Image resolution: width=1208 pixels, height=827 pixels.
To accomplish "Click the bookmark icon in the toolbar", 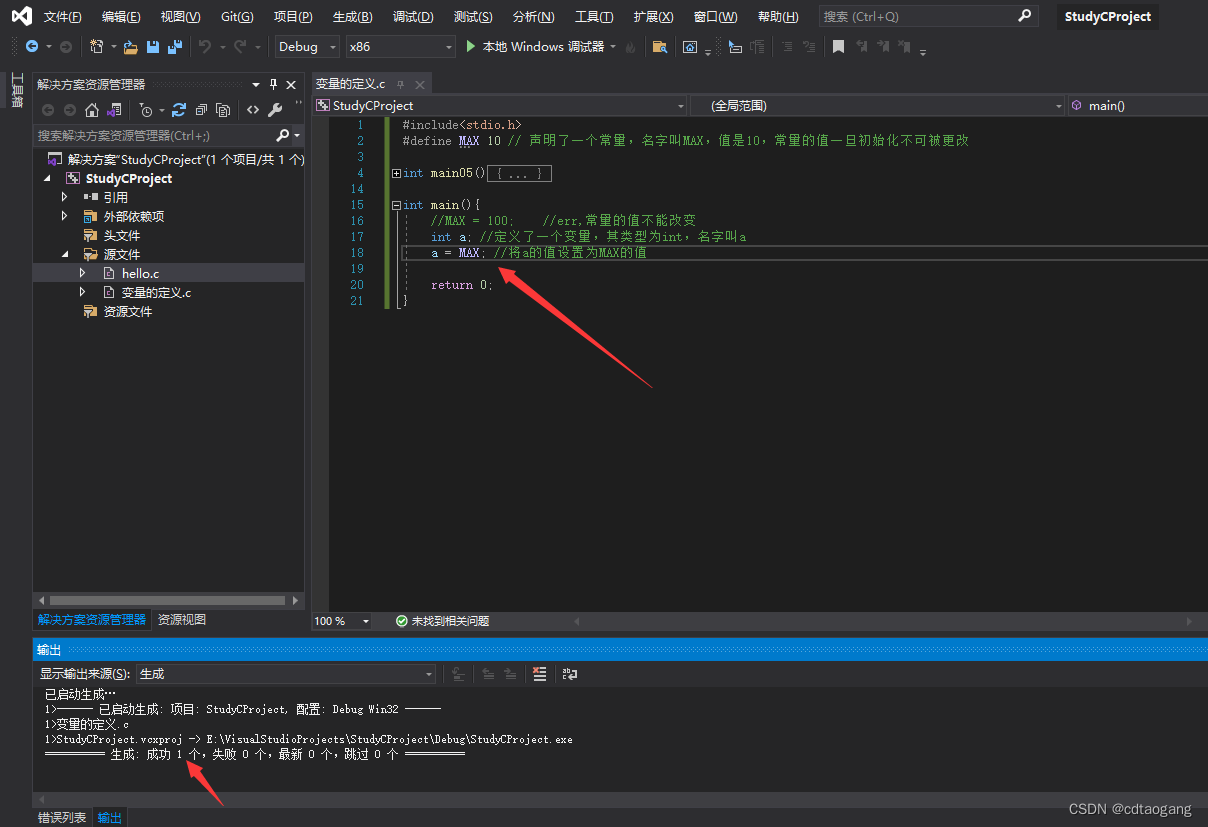I will click(838, 47).
